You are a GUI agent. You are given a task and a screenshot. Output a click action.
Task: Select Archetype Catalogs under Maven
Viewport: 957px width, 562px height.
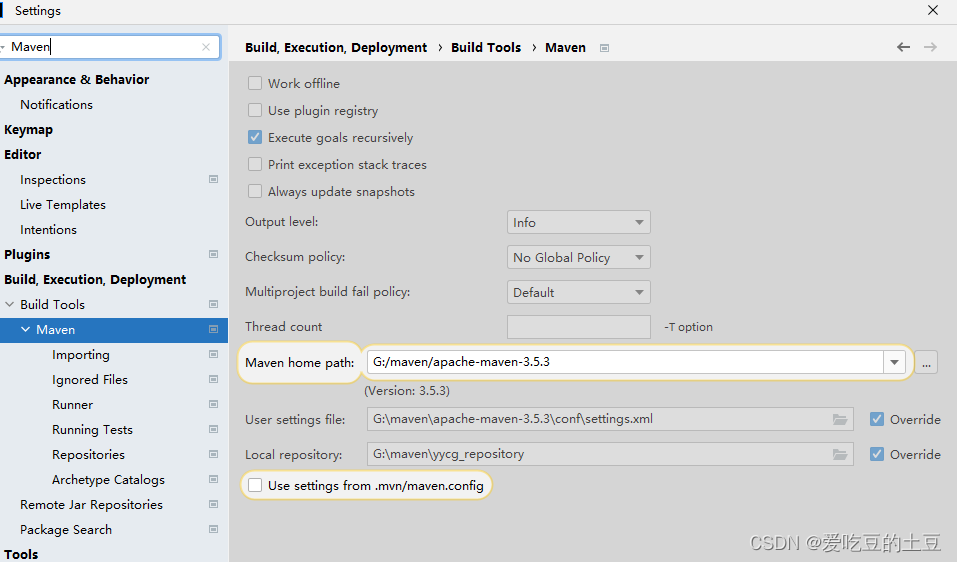coord(108,480)
